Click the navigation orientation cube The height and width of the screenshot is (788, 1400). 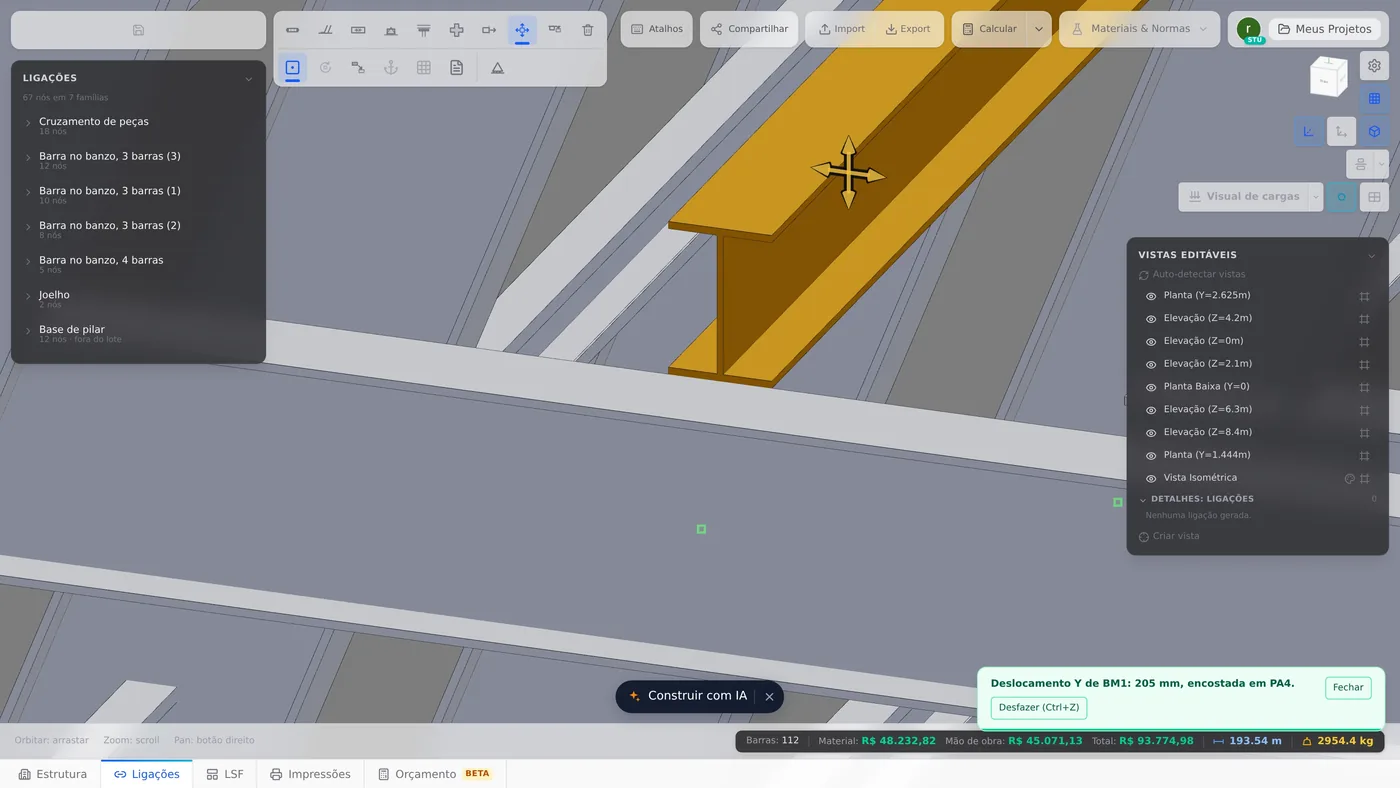pyautogui.click(x=1329, y=78)
